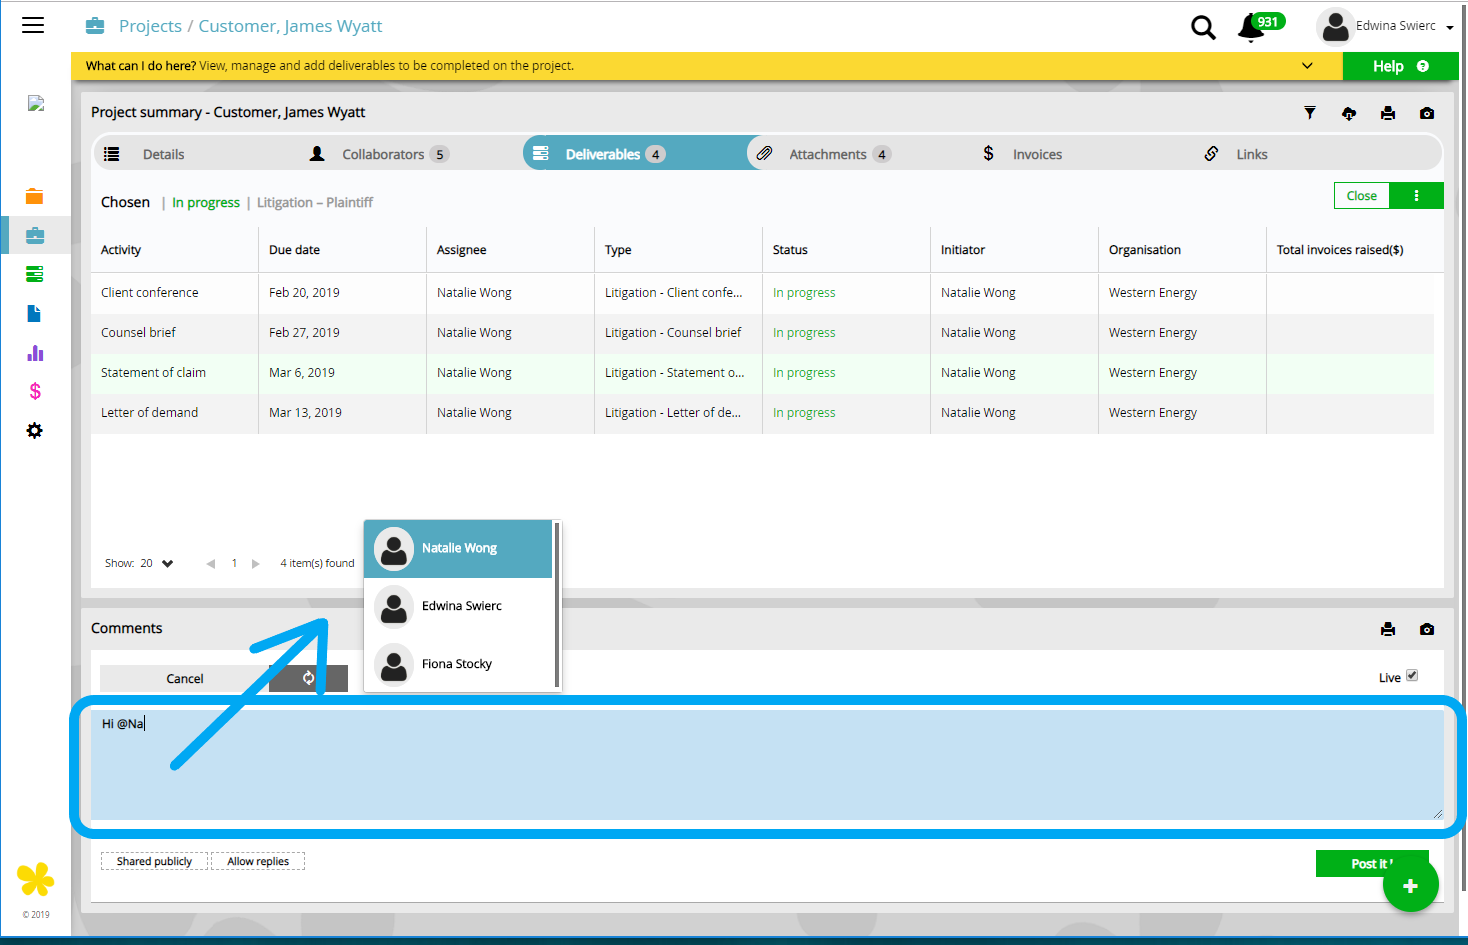Open the settings gear in left sidebar

[35, 431]
